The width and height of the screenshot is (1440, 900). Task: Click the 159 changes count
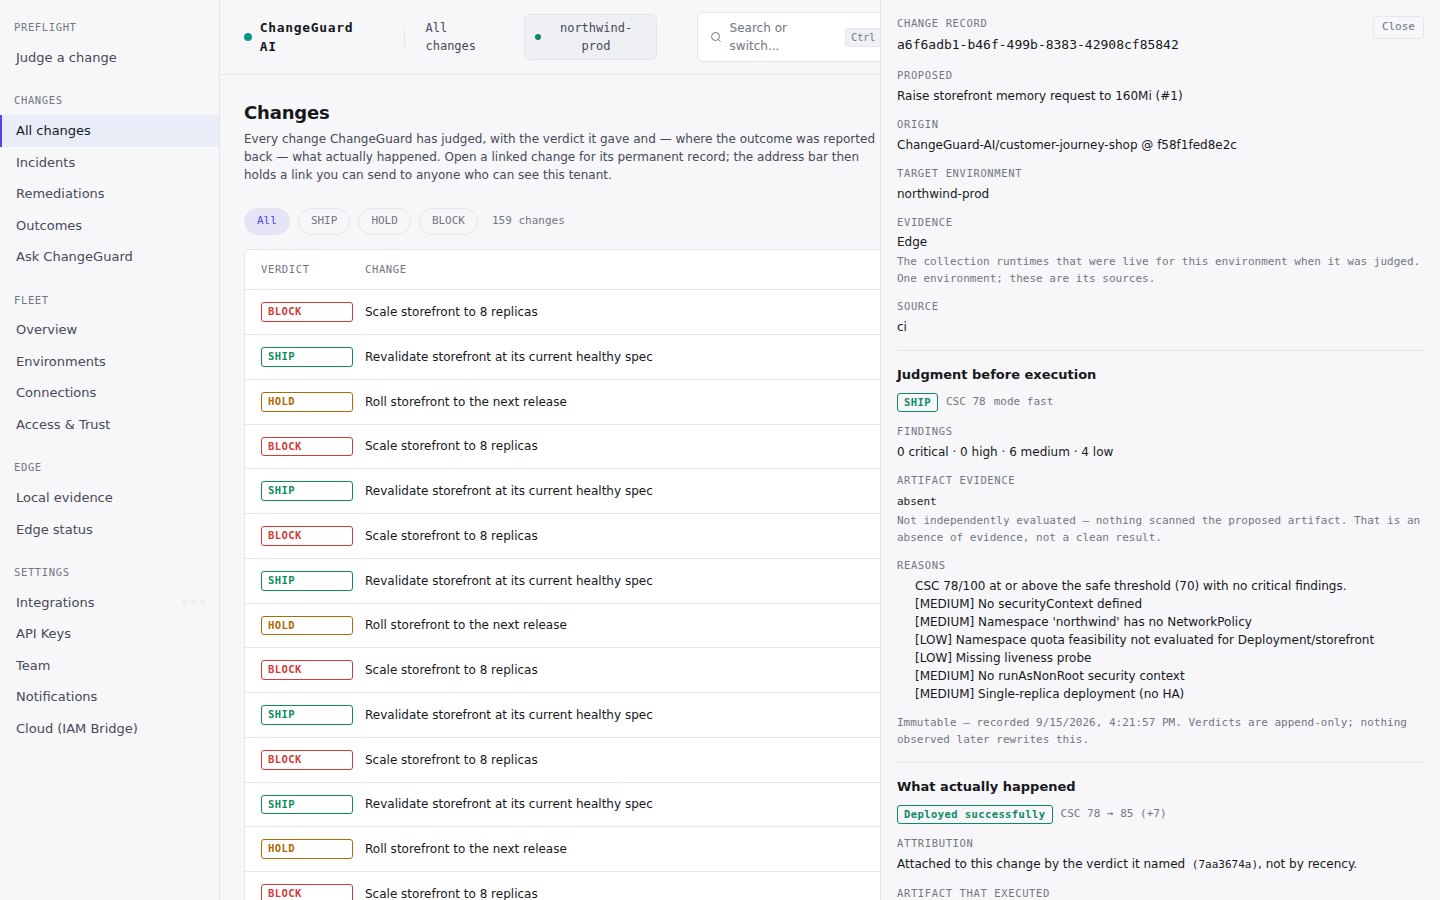click(528, 221)
